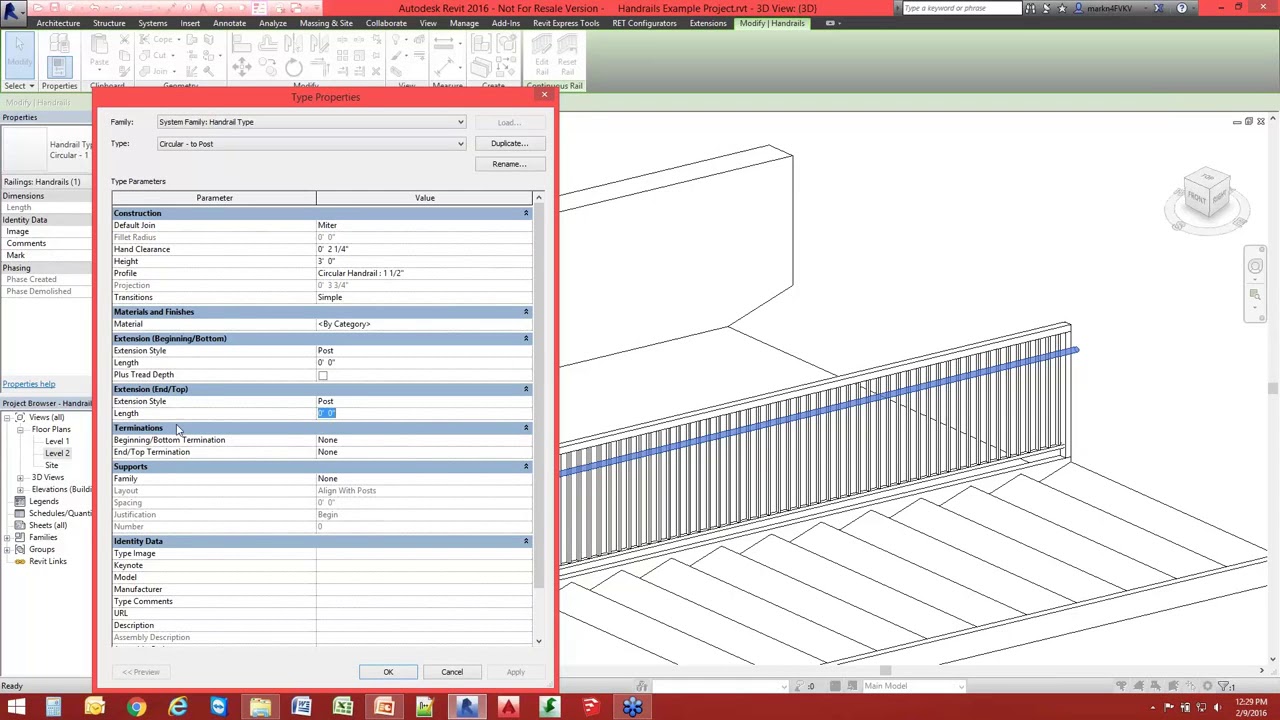Click Cancel in Type Properties dialog
Viewport: 1280px width, 720px height.
[452, 672]
